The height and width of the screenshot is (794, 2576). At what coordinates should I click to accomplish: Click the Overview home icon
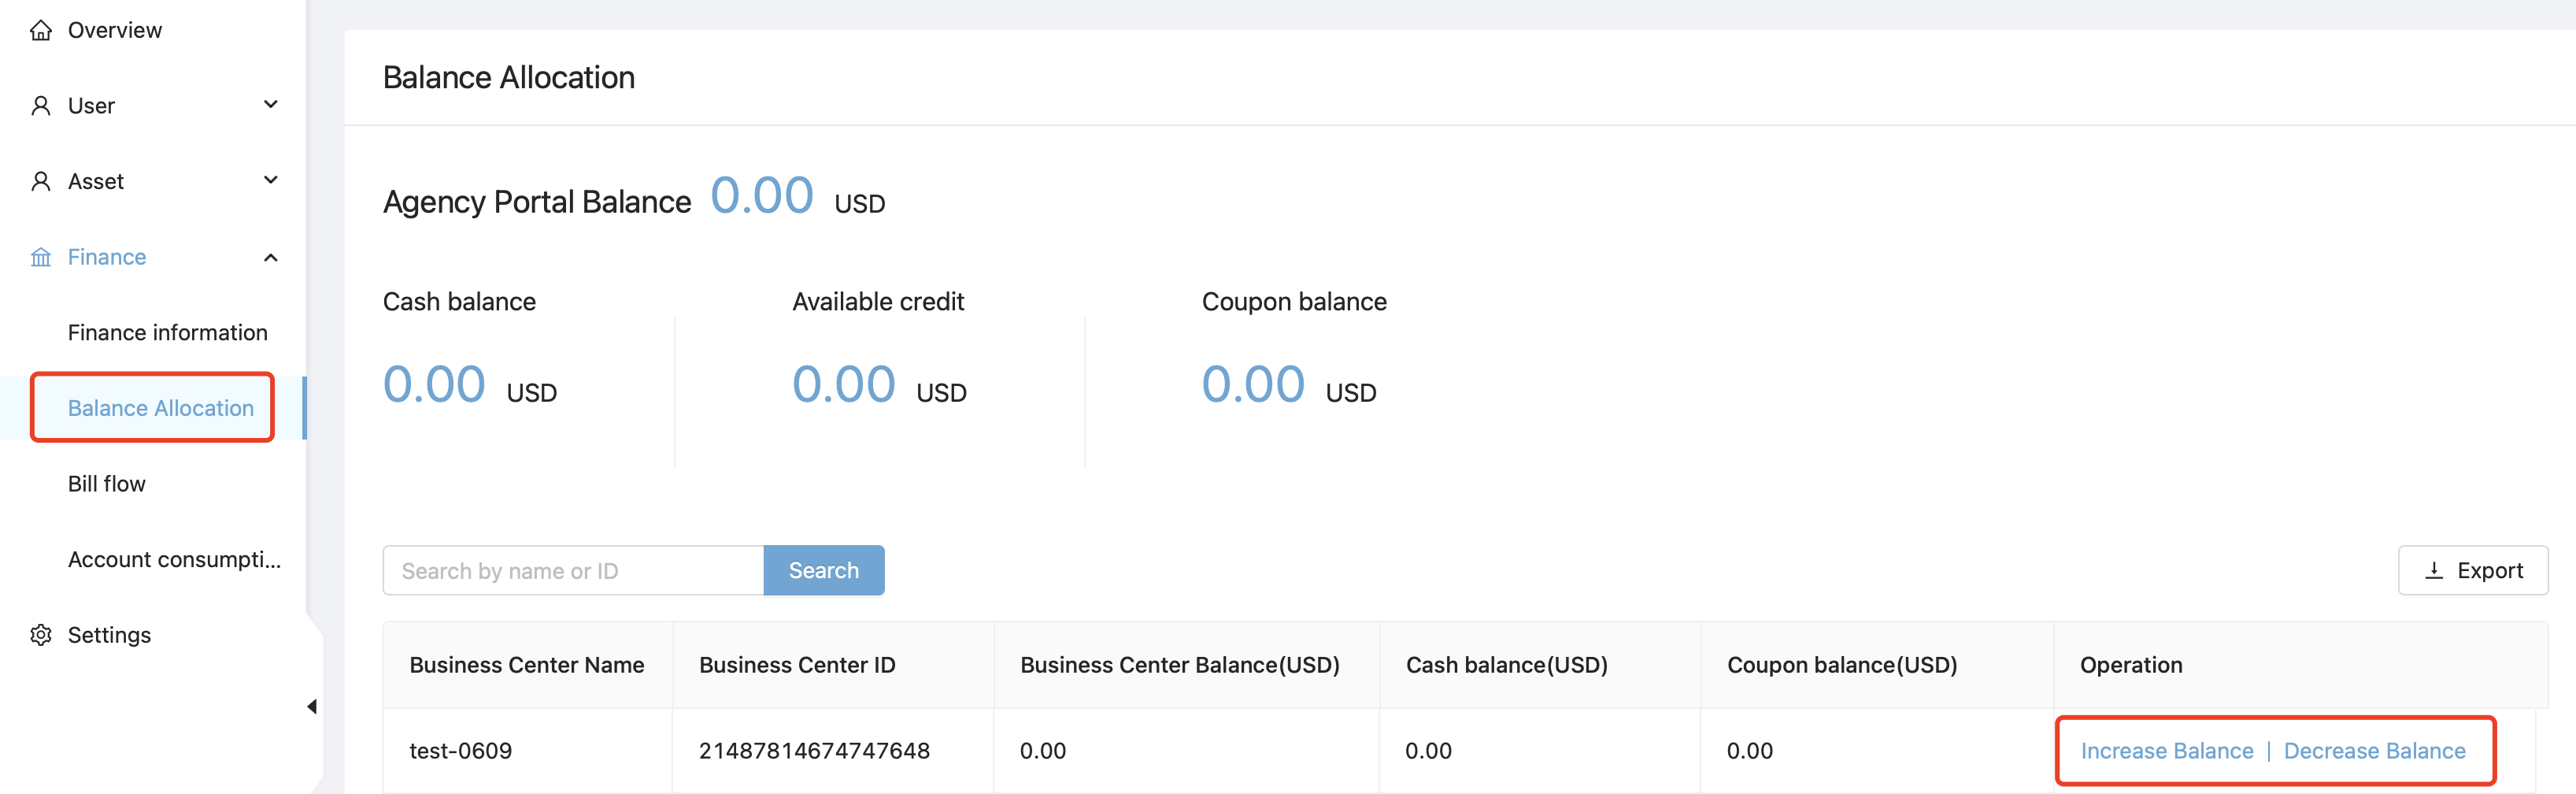41,30
